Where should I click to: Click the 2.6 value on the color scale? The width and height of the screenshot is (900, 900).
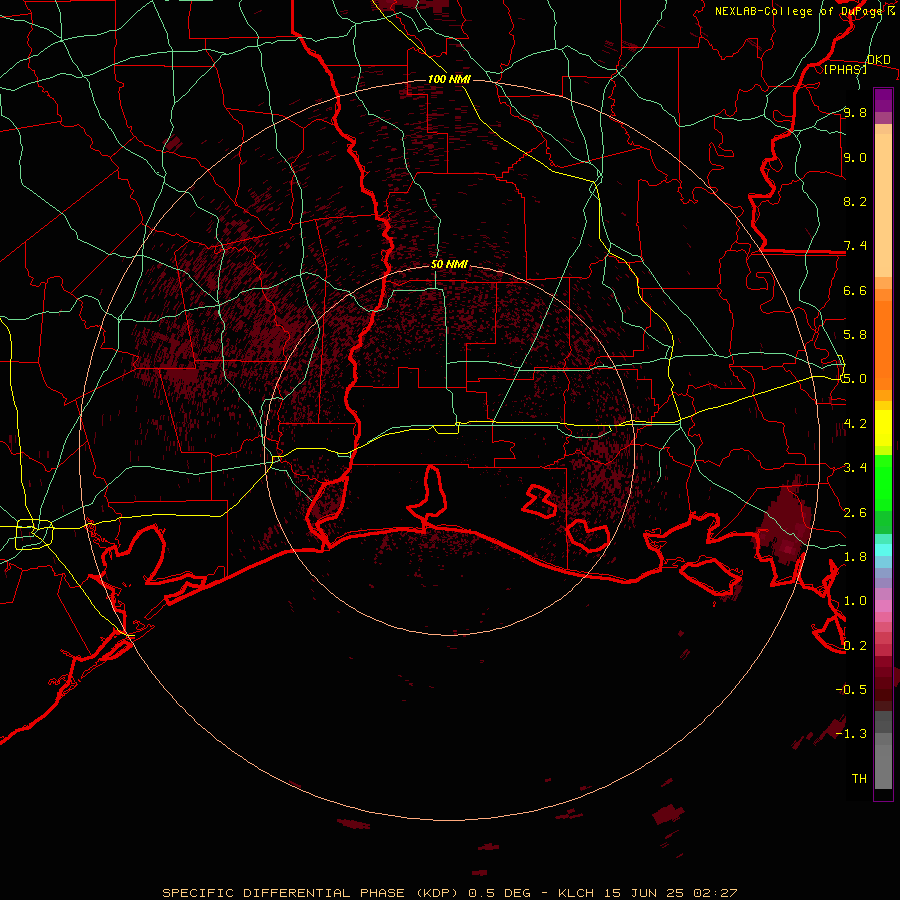[x=855, y=512]
